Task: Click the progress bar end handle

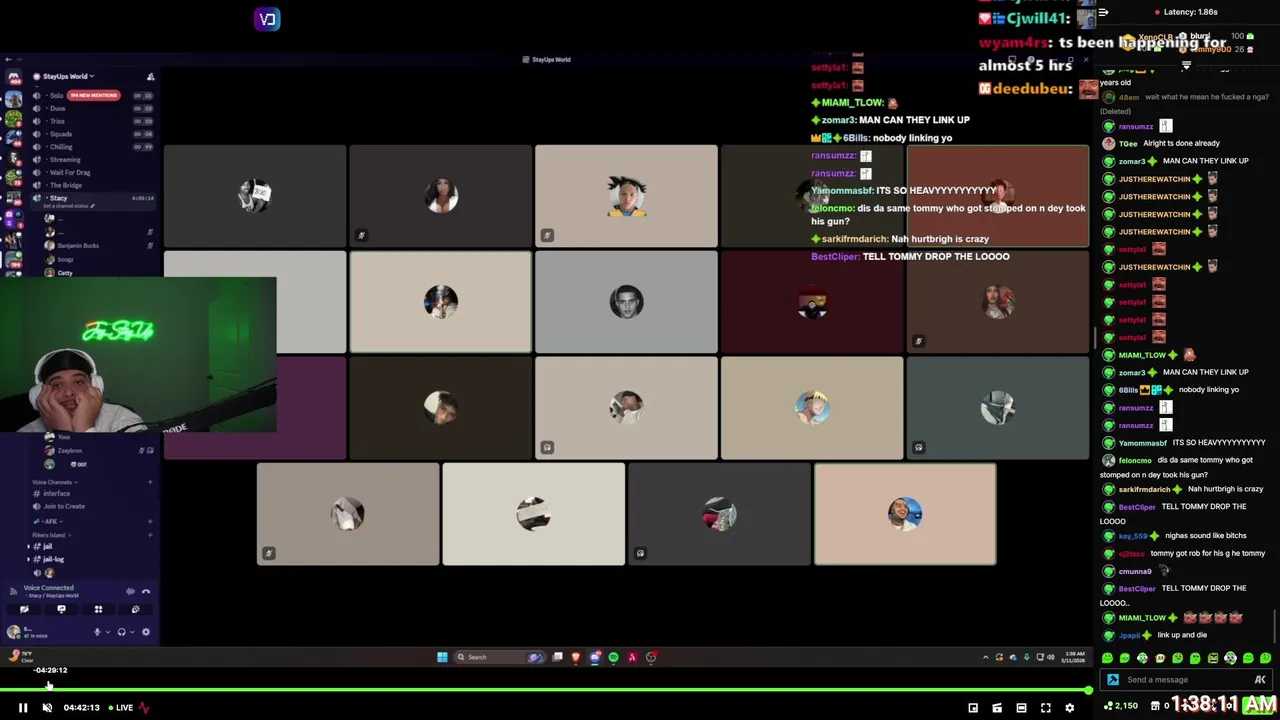Action: point(1087,690)
